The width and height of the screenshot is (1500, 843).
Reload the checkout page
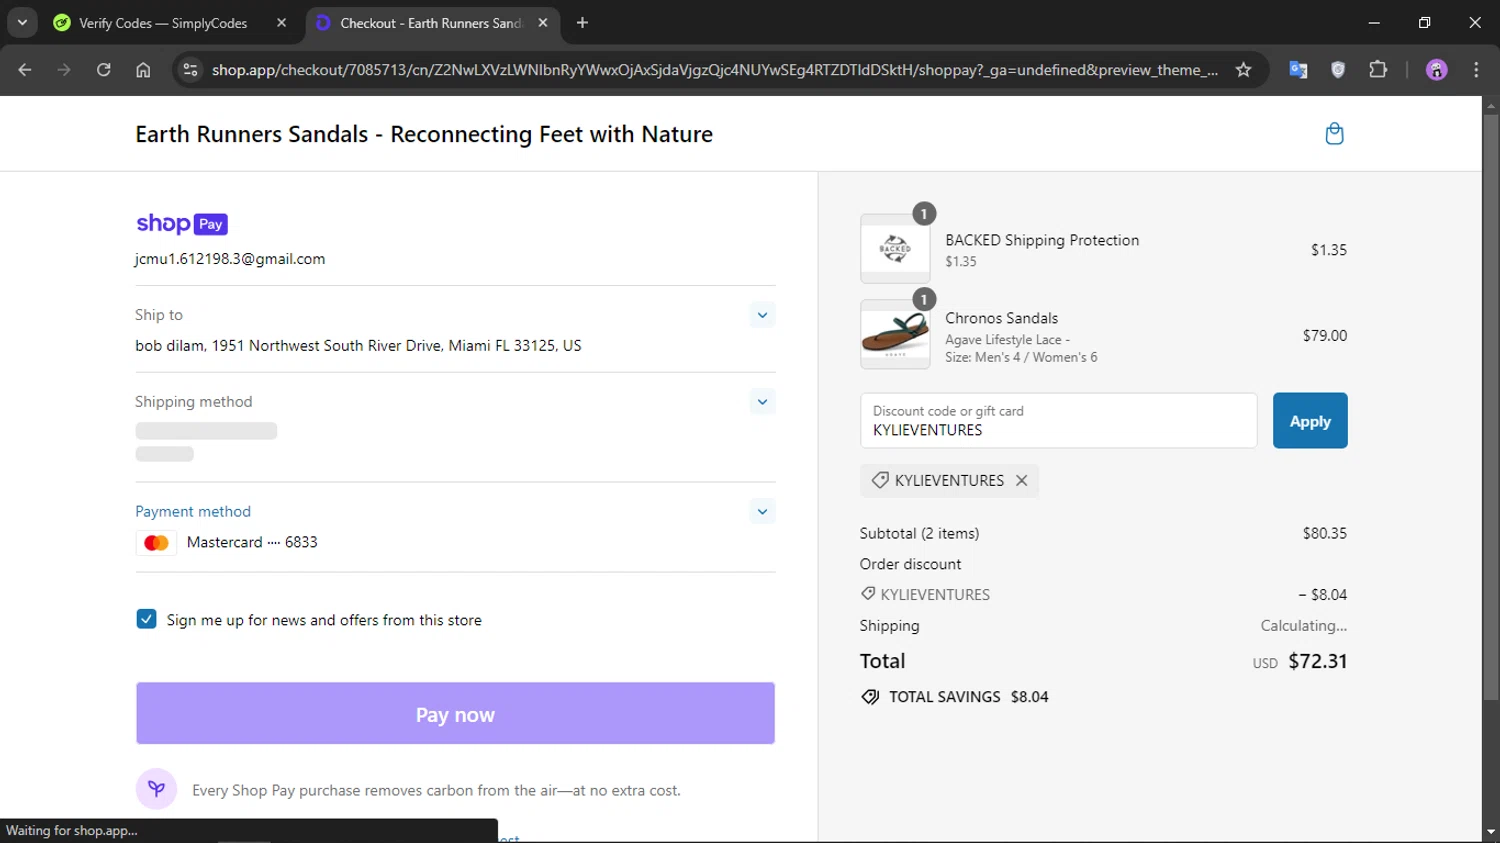104,70
